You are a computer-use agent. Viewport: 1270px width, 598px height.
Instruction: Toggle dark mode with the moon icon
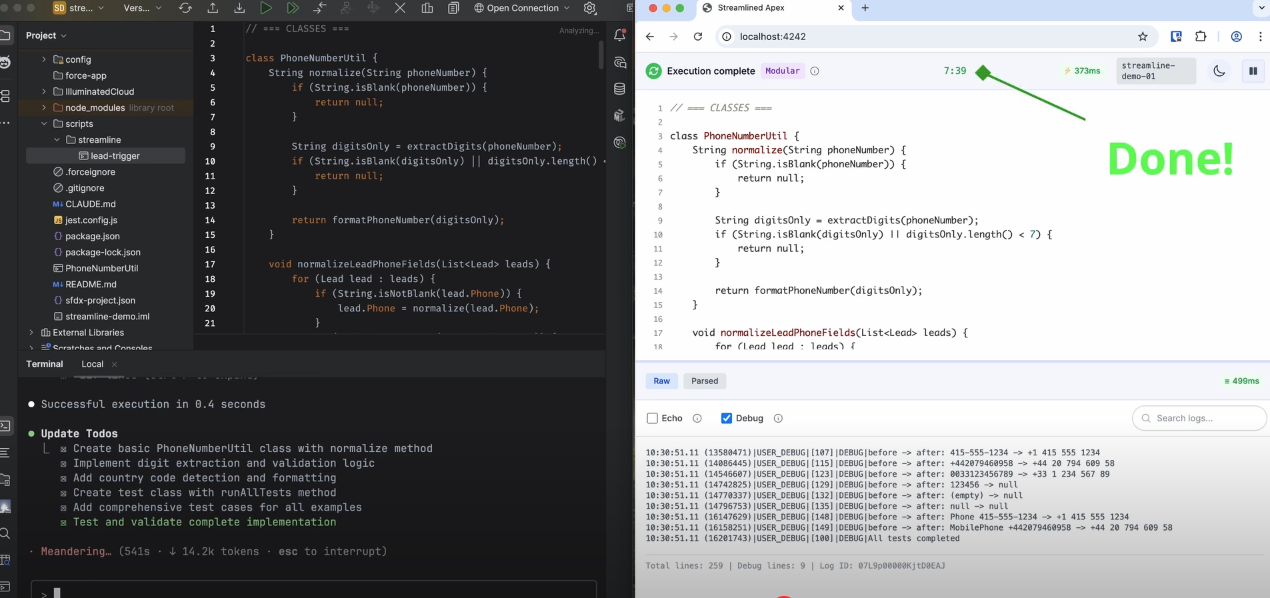point(1219,71)
